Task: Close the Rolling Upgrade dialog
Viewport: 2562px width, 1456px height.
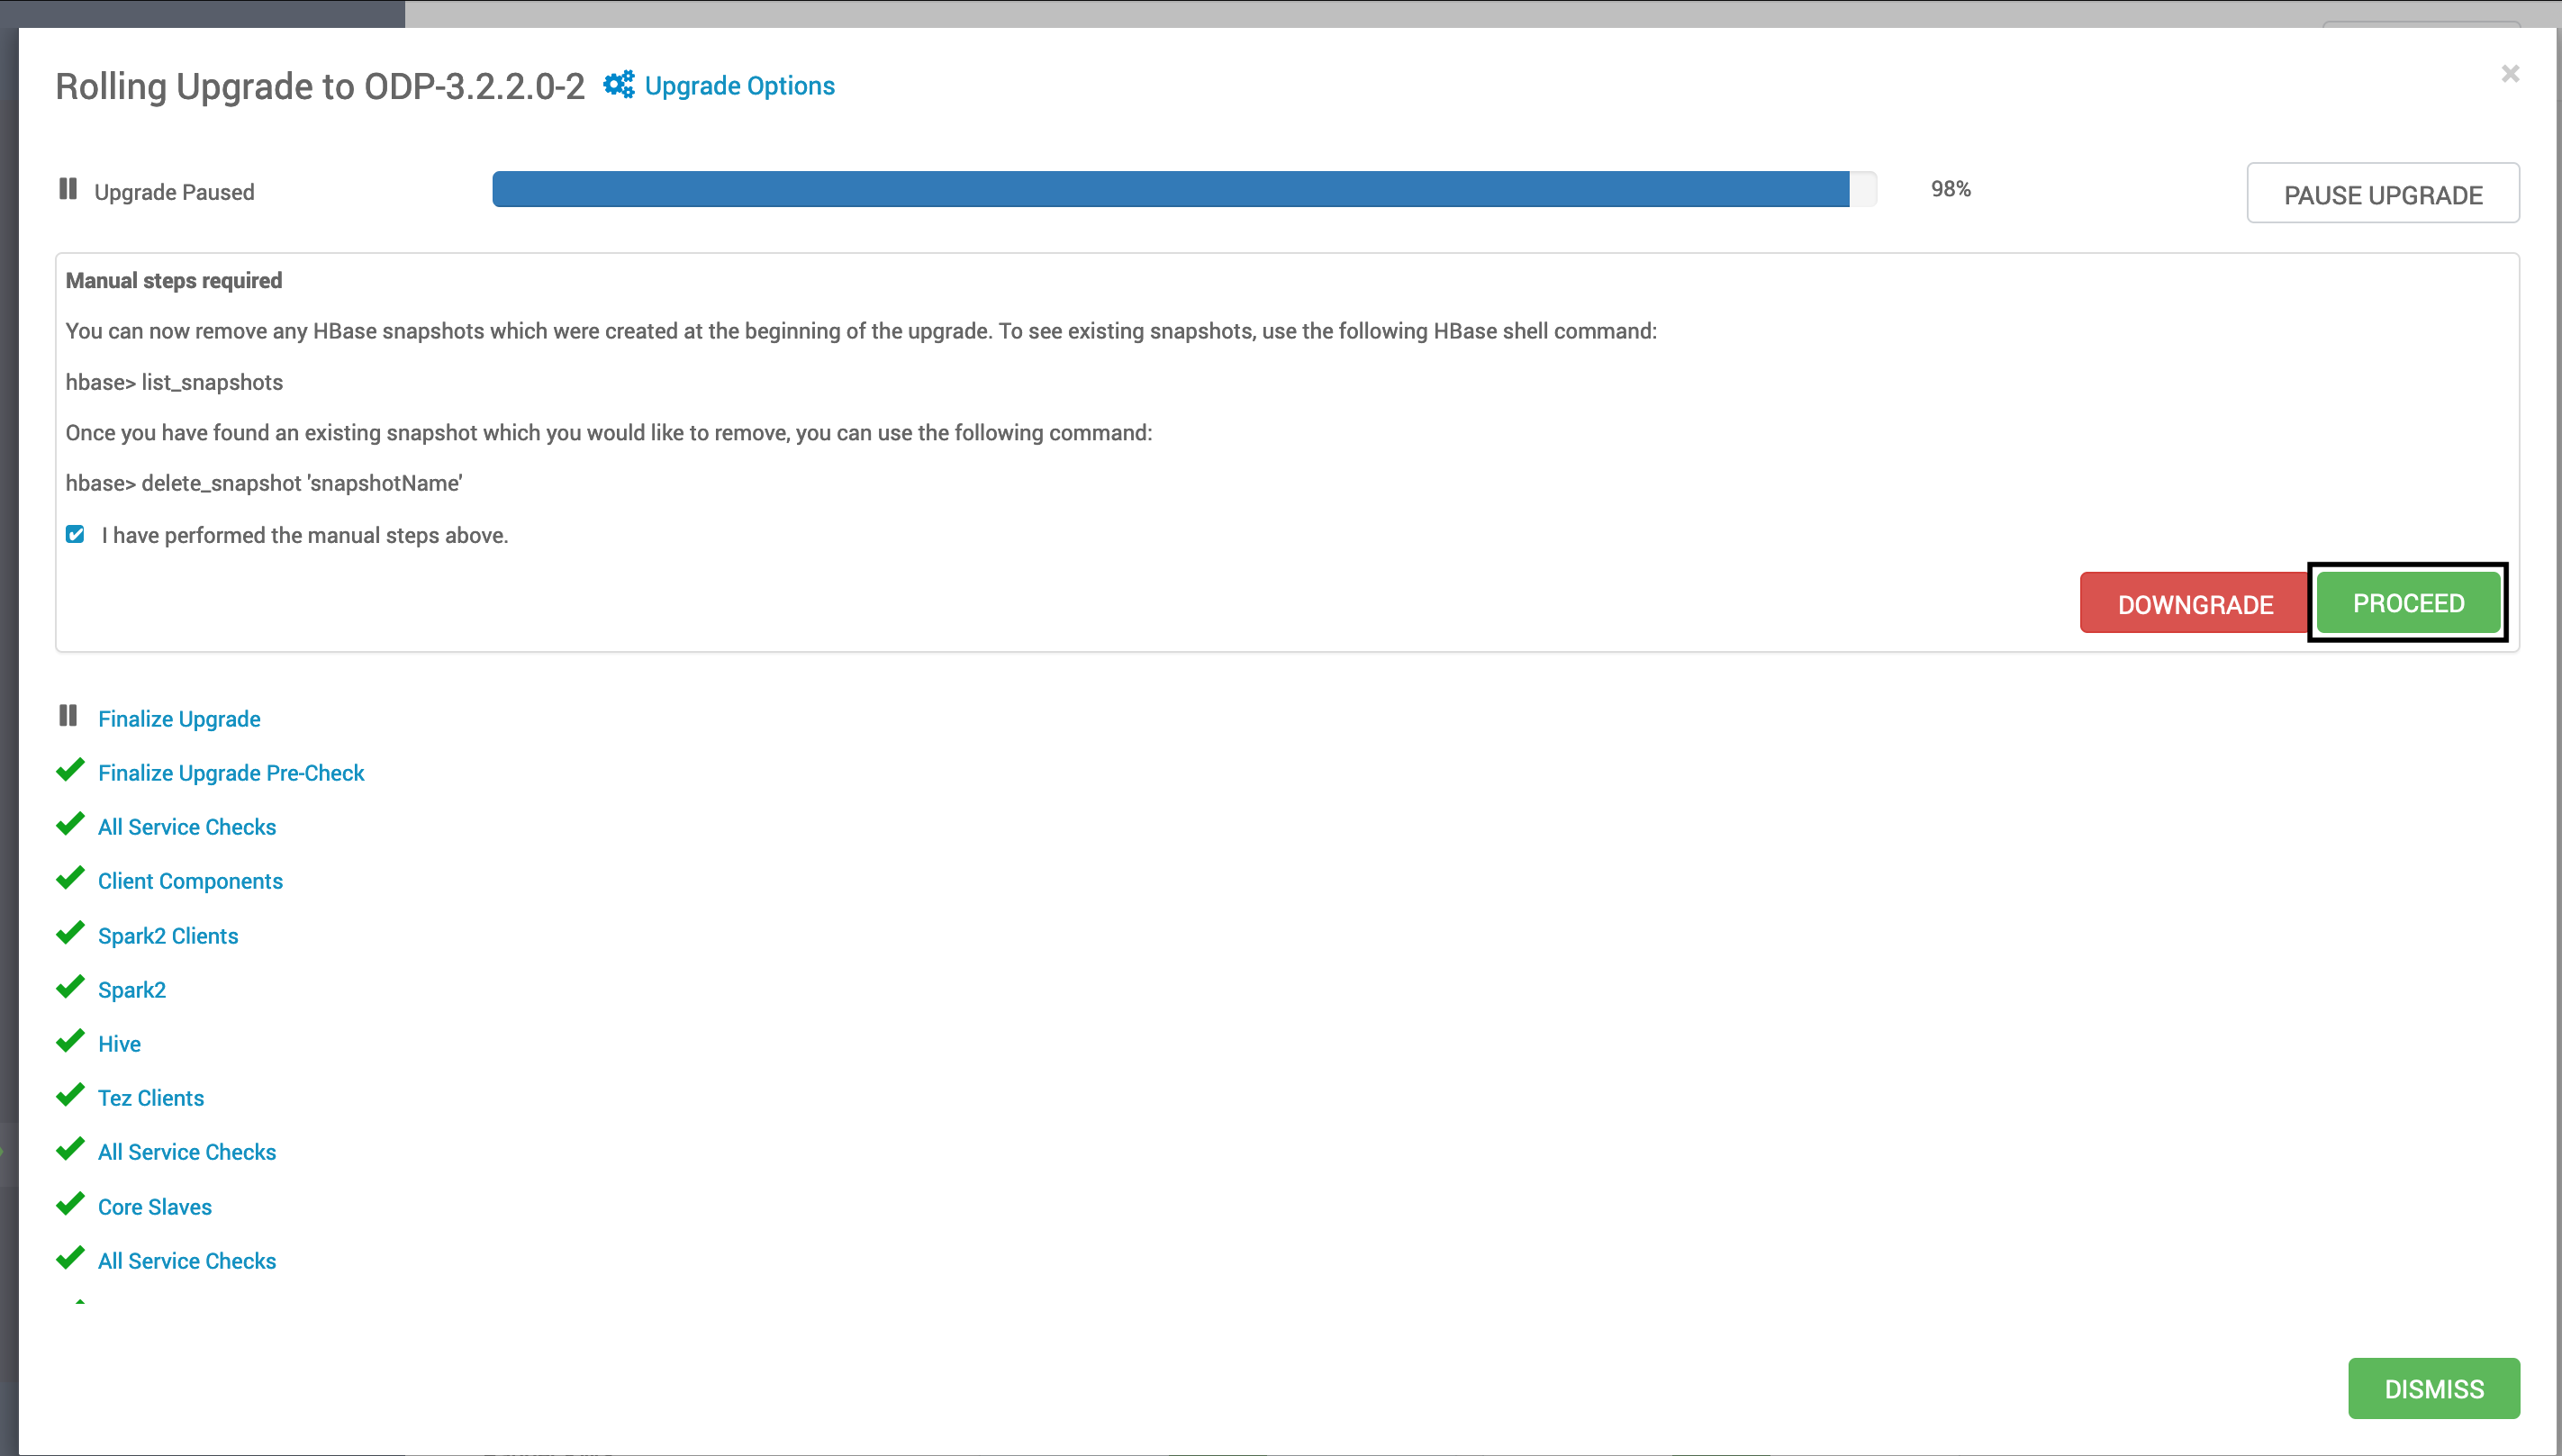Action: coord(2510,74)
